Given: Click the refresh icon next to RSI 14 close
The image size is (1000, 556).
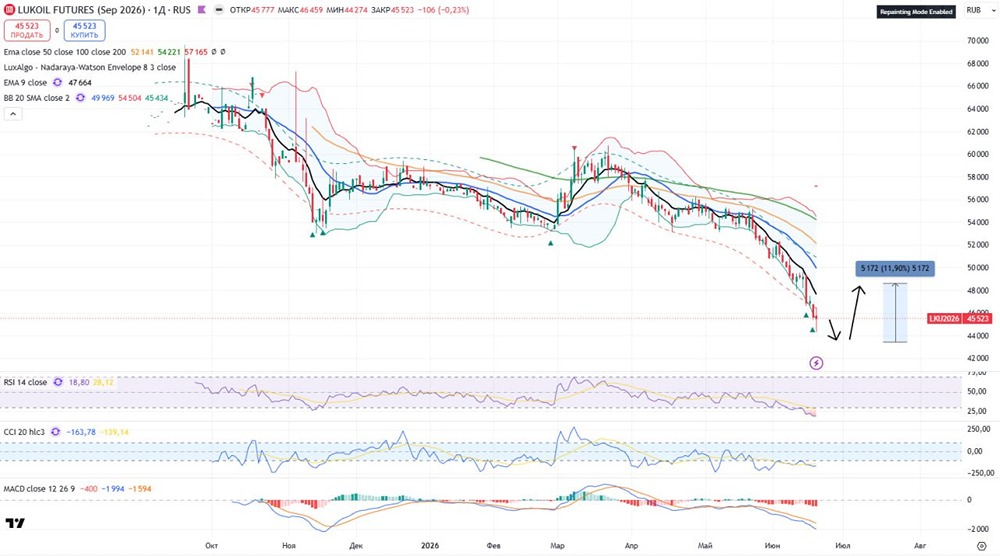Looking at the screenshot, I should pos(58,382).
